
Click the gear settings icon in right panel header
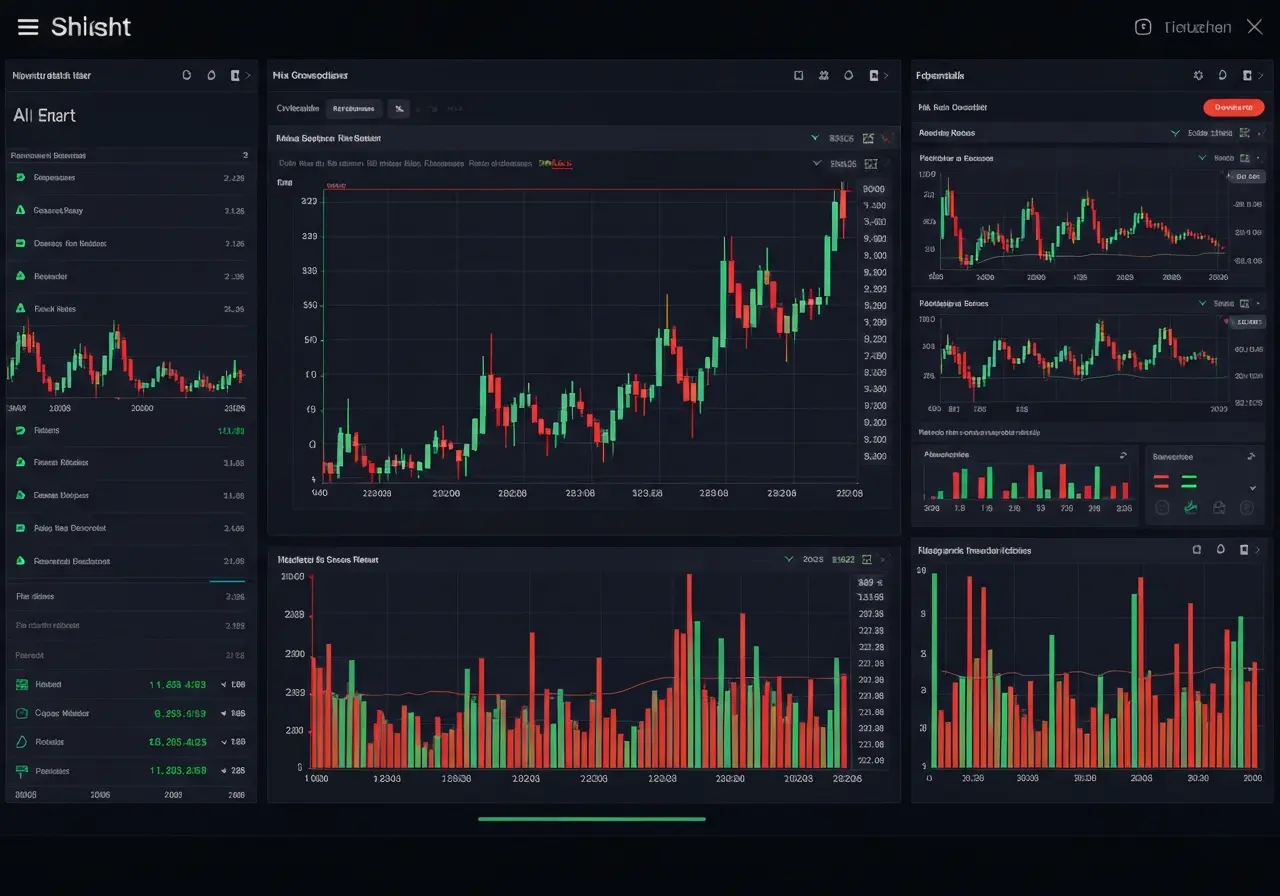click(x=1198, y=75)
